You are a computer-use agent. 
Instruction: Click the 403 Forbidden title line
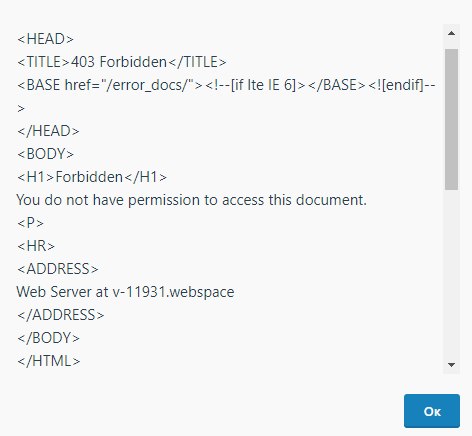pos(122,62)
